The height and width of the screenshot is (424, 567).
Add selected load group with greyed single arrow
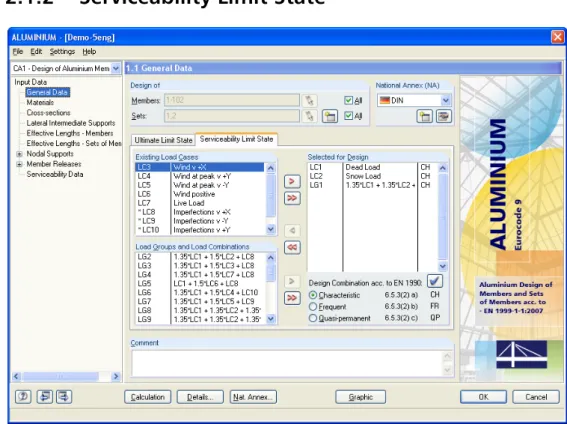pos(292,281)
